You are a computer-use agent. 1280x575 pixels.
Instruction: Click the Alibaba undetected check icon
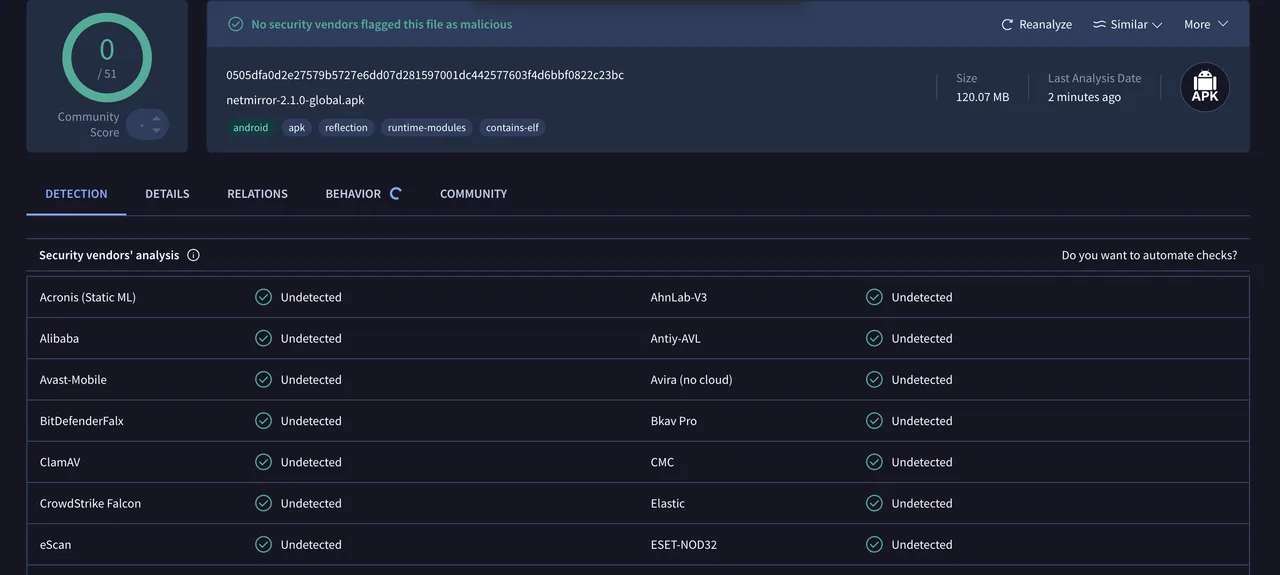(263, 338)
